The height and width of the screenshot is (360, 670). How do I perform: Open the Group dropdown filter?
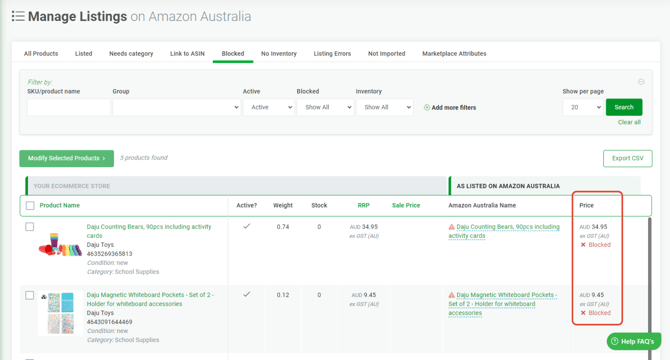click(x=176, y=107)
